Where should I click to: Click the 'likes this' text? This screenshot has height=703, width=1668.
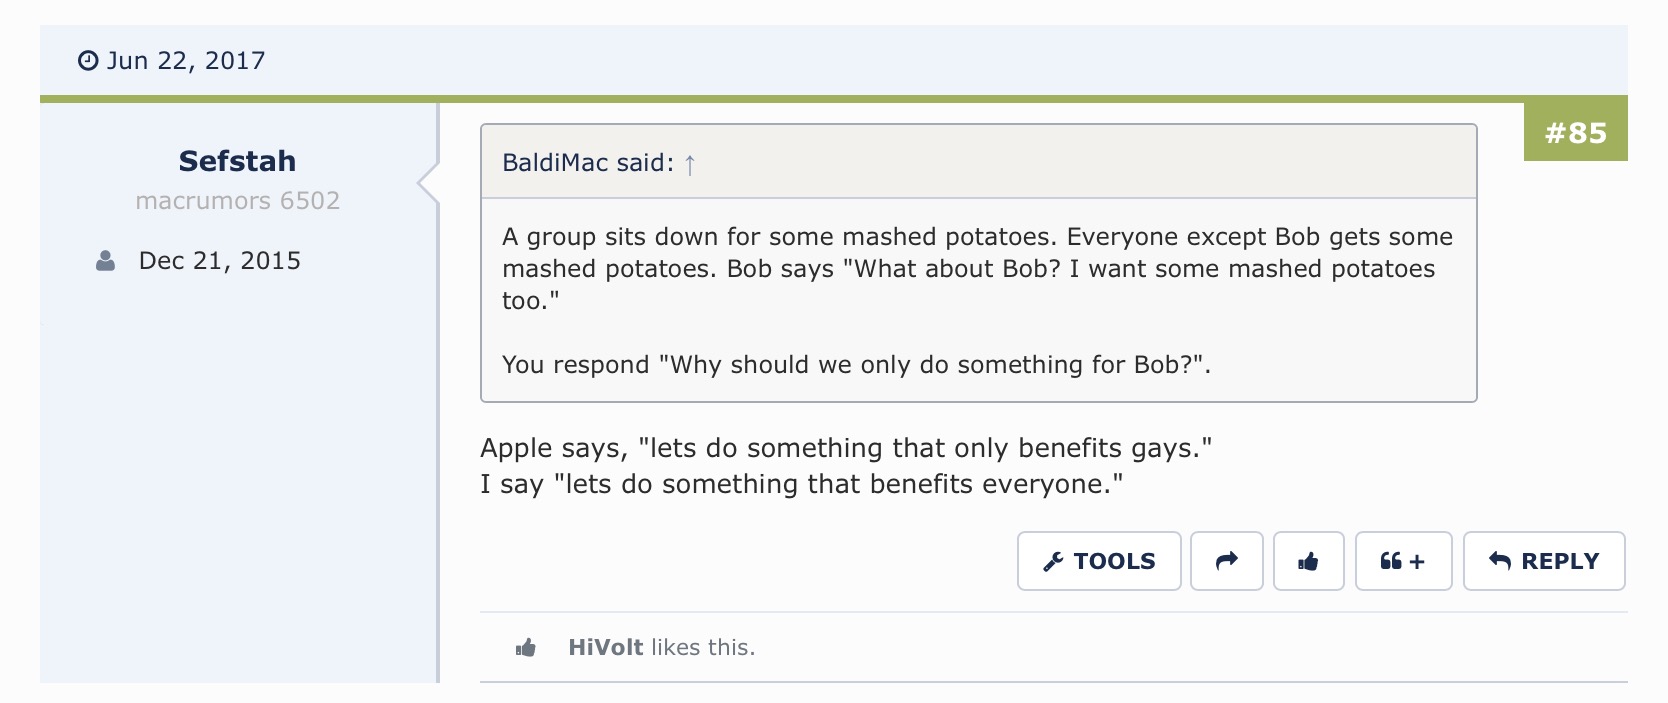(703, 647)
